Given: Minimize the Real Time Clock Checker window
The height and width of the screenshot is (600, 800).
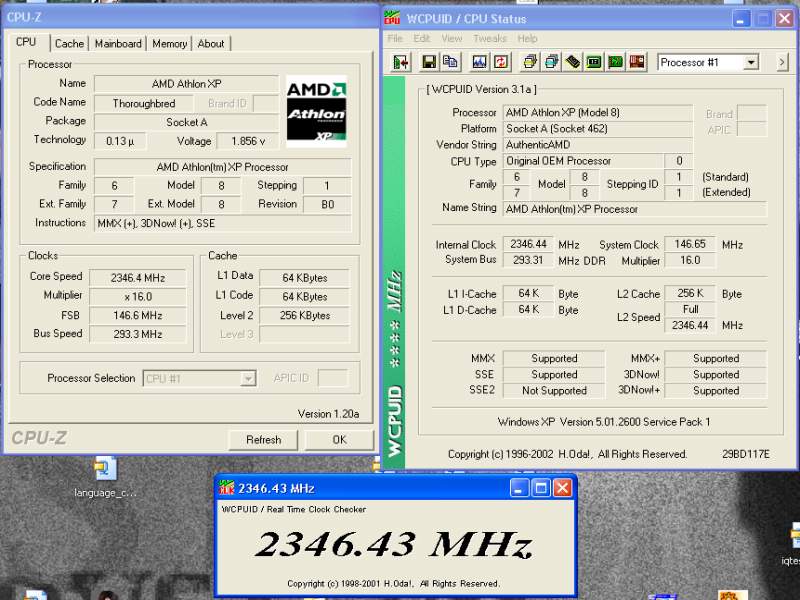Looking at the screenshot, I should pos(519,488).
